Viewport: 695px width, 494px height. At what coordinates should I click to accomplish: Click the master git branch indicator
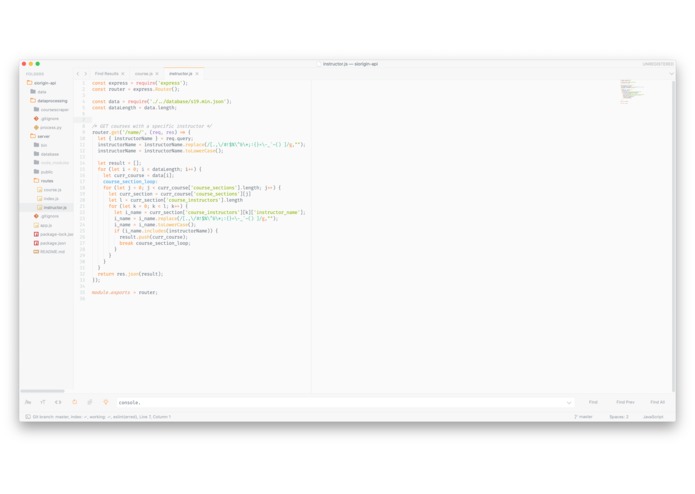click(x=583, y=416)
